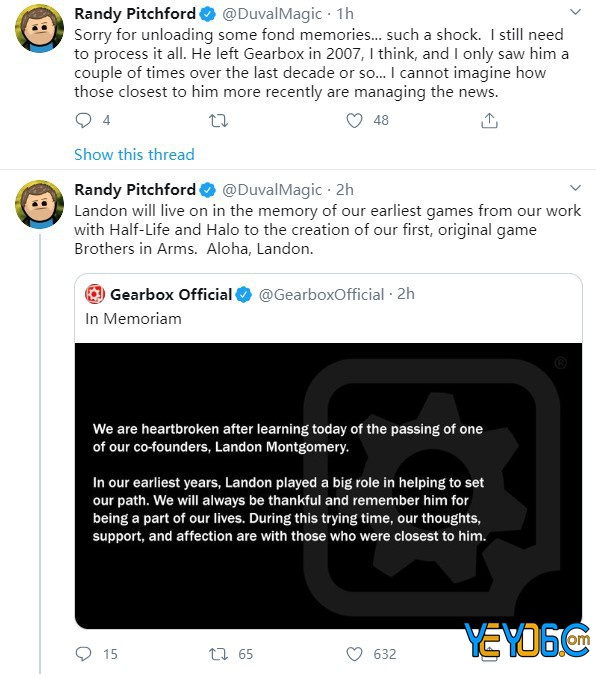Expand the second tweet's chevron menu
Viewport: 596px width, 678px height.
[575, 188]
